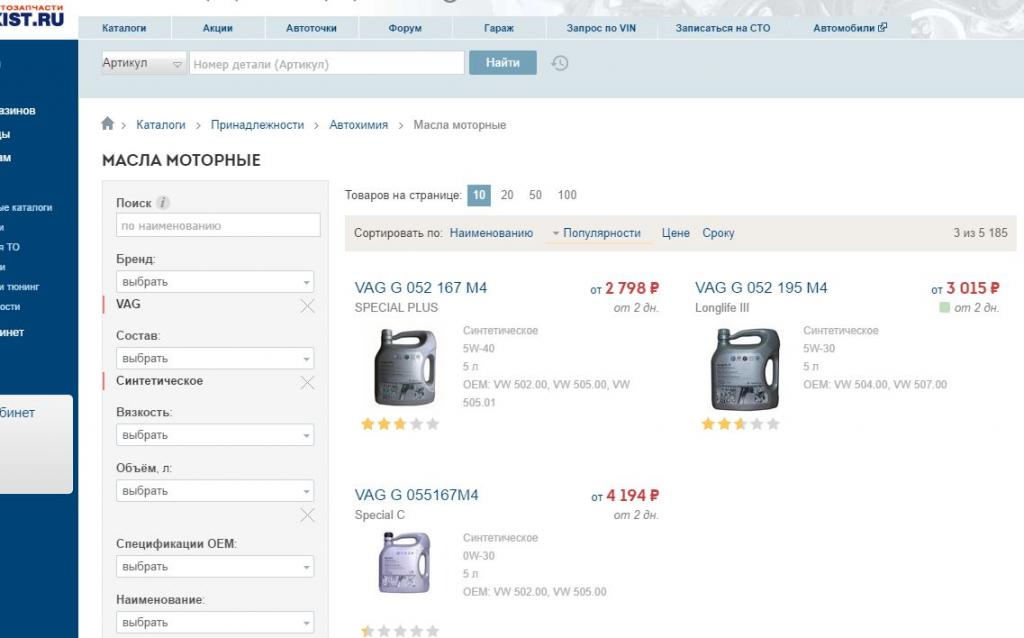Go to Автоточки in top navigation
This screenshot has height=638, width=1024.
point(312,28)
